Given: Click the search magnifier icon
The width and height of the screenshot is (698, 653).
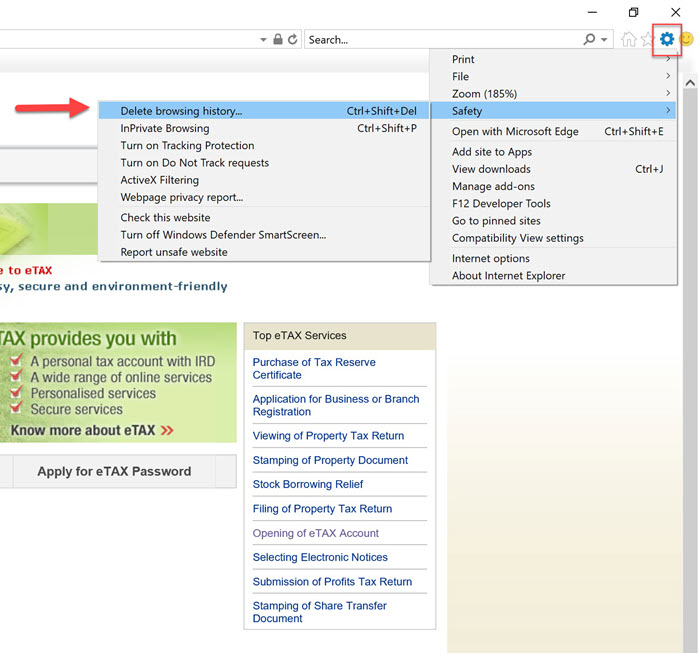Looking at the screenshot, I should (589, 39).
